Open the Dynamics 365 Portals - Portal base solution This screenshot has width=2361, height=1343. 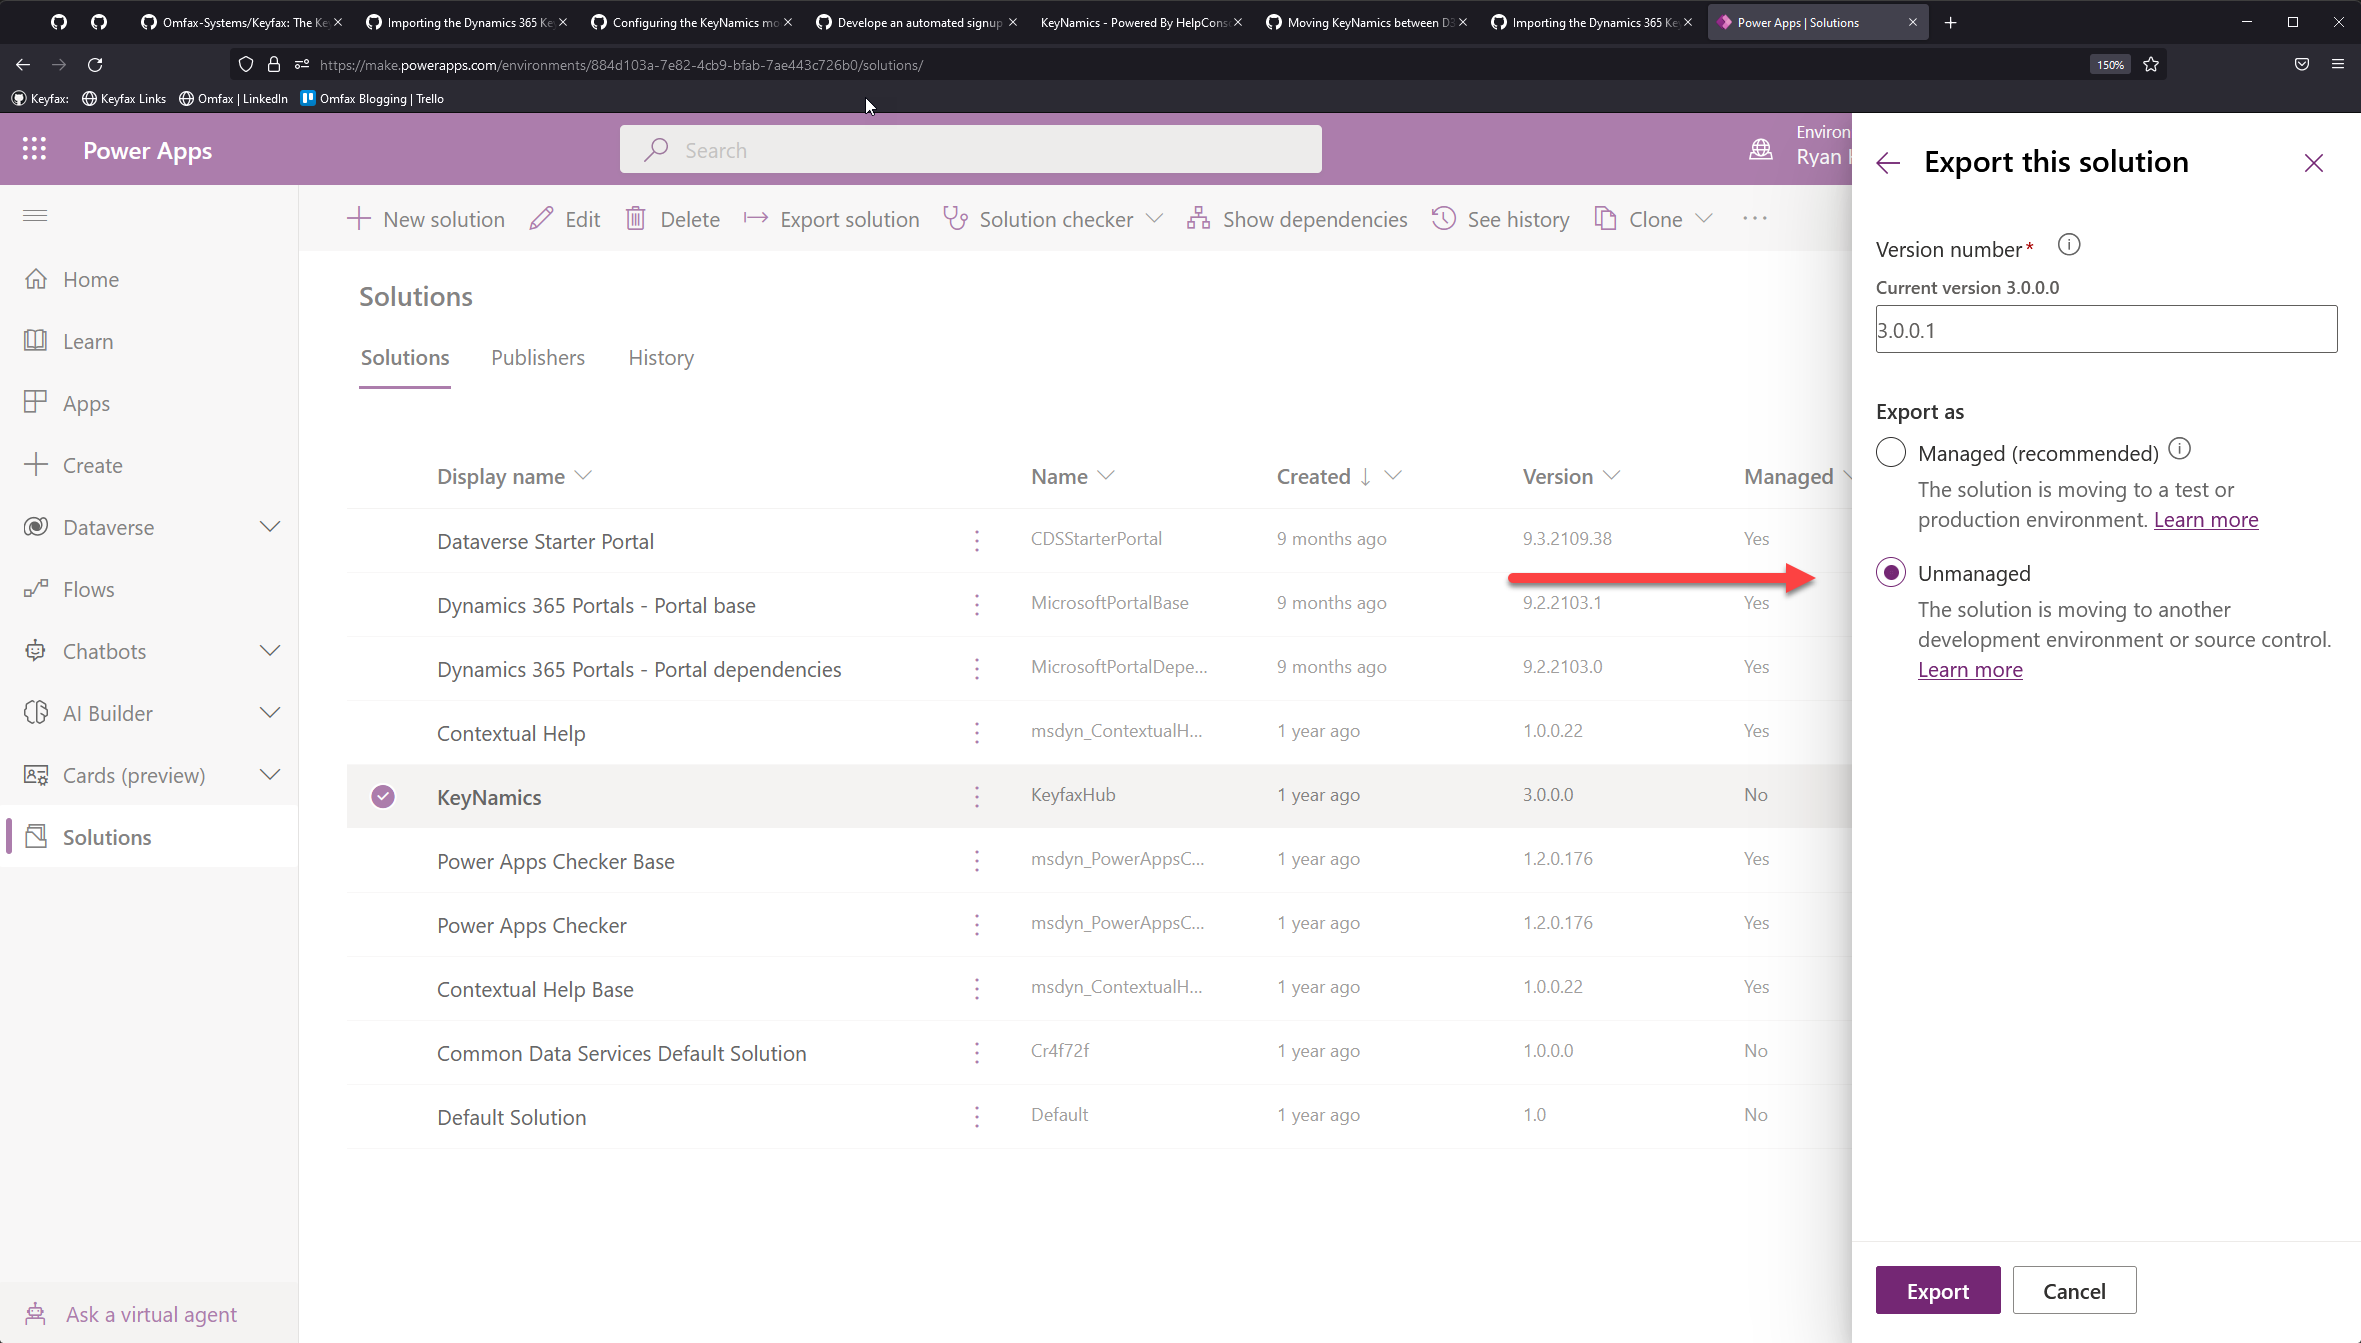click(x=596, y=605)
